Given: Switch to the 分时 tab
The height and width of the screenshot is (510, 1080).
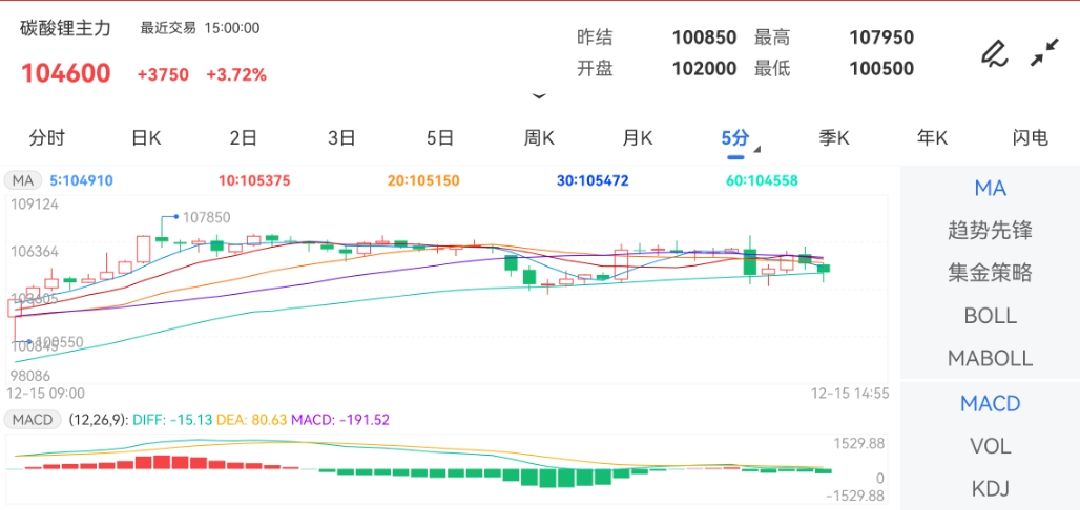Looking at the screenshot, I should (46, 138).
